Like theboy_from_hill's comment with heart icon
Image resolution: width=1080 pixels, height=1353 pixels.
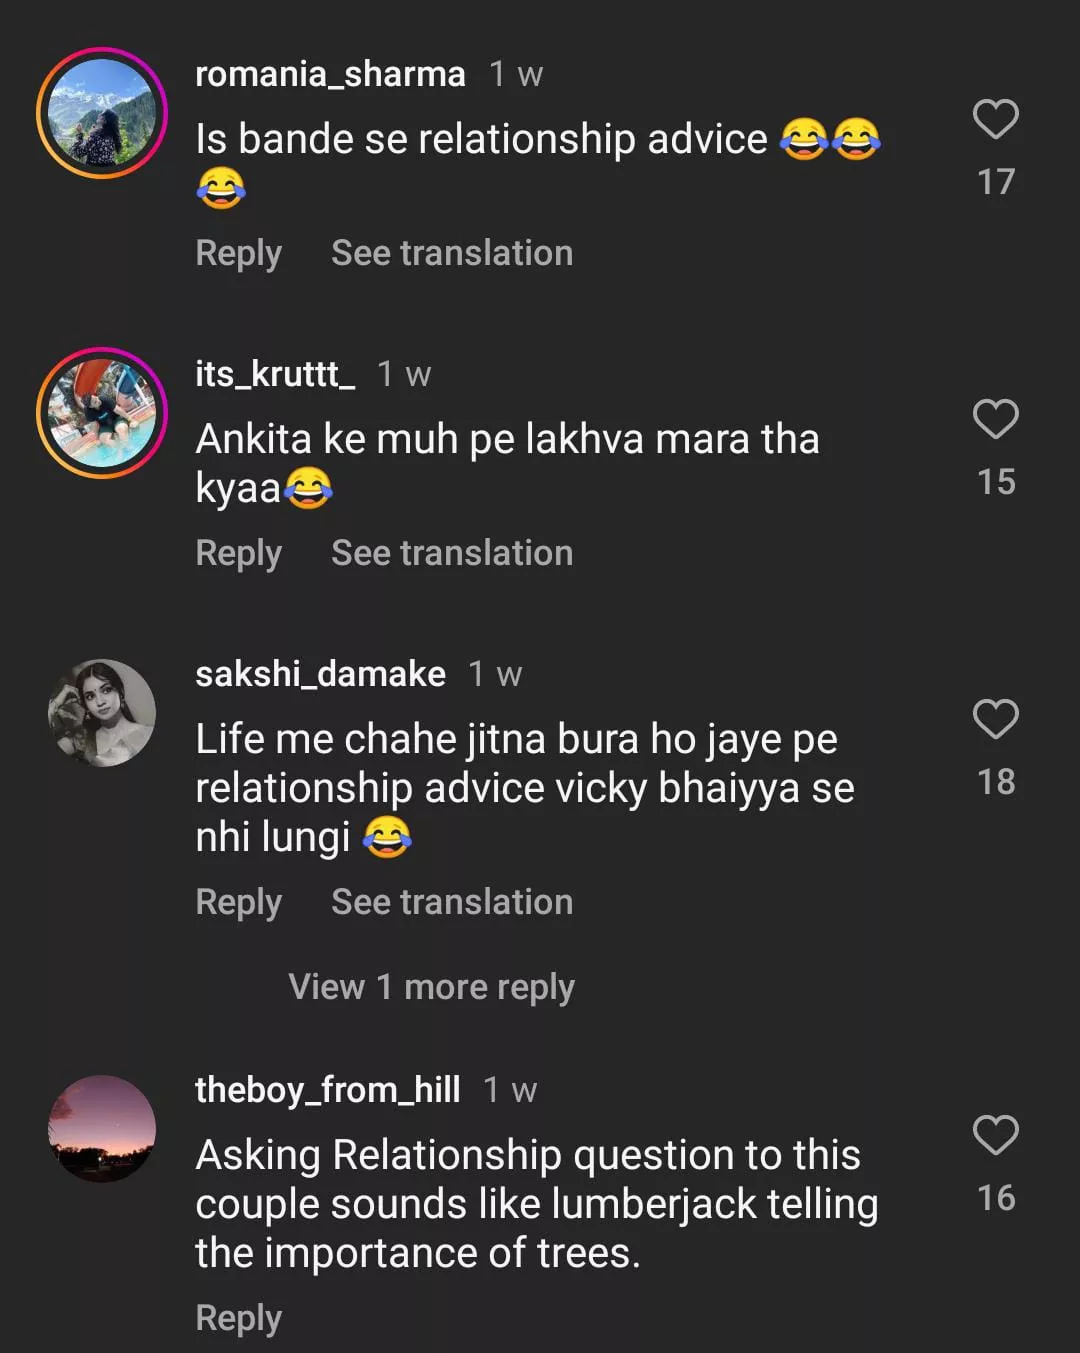coord(995,1136)
